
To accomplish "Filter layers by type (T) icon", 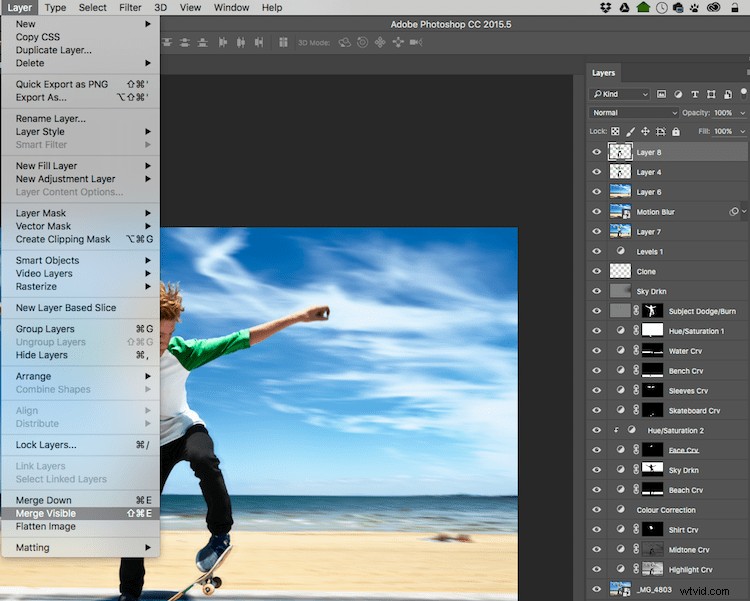I will [695, 94].
